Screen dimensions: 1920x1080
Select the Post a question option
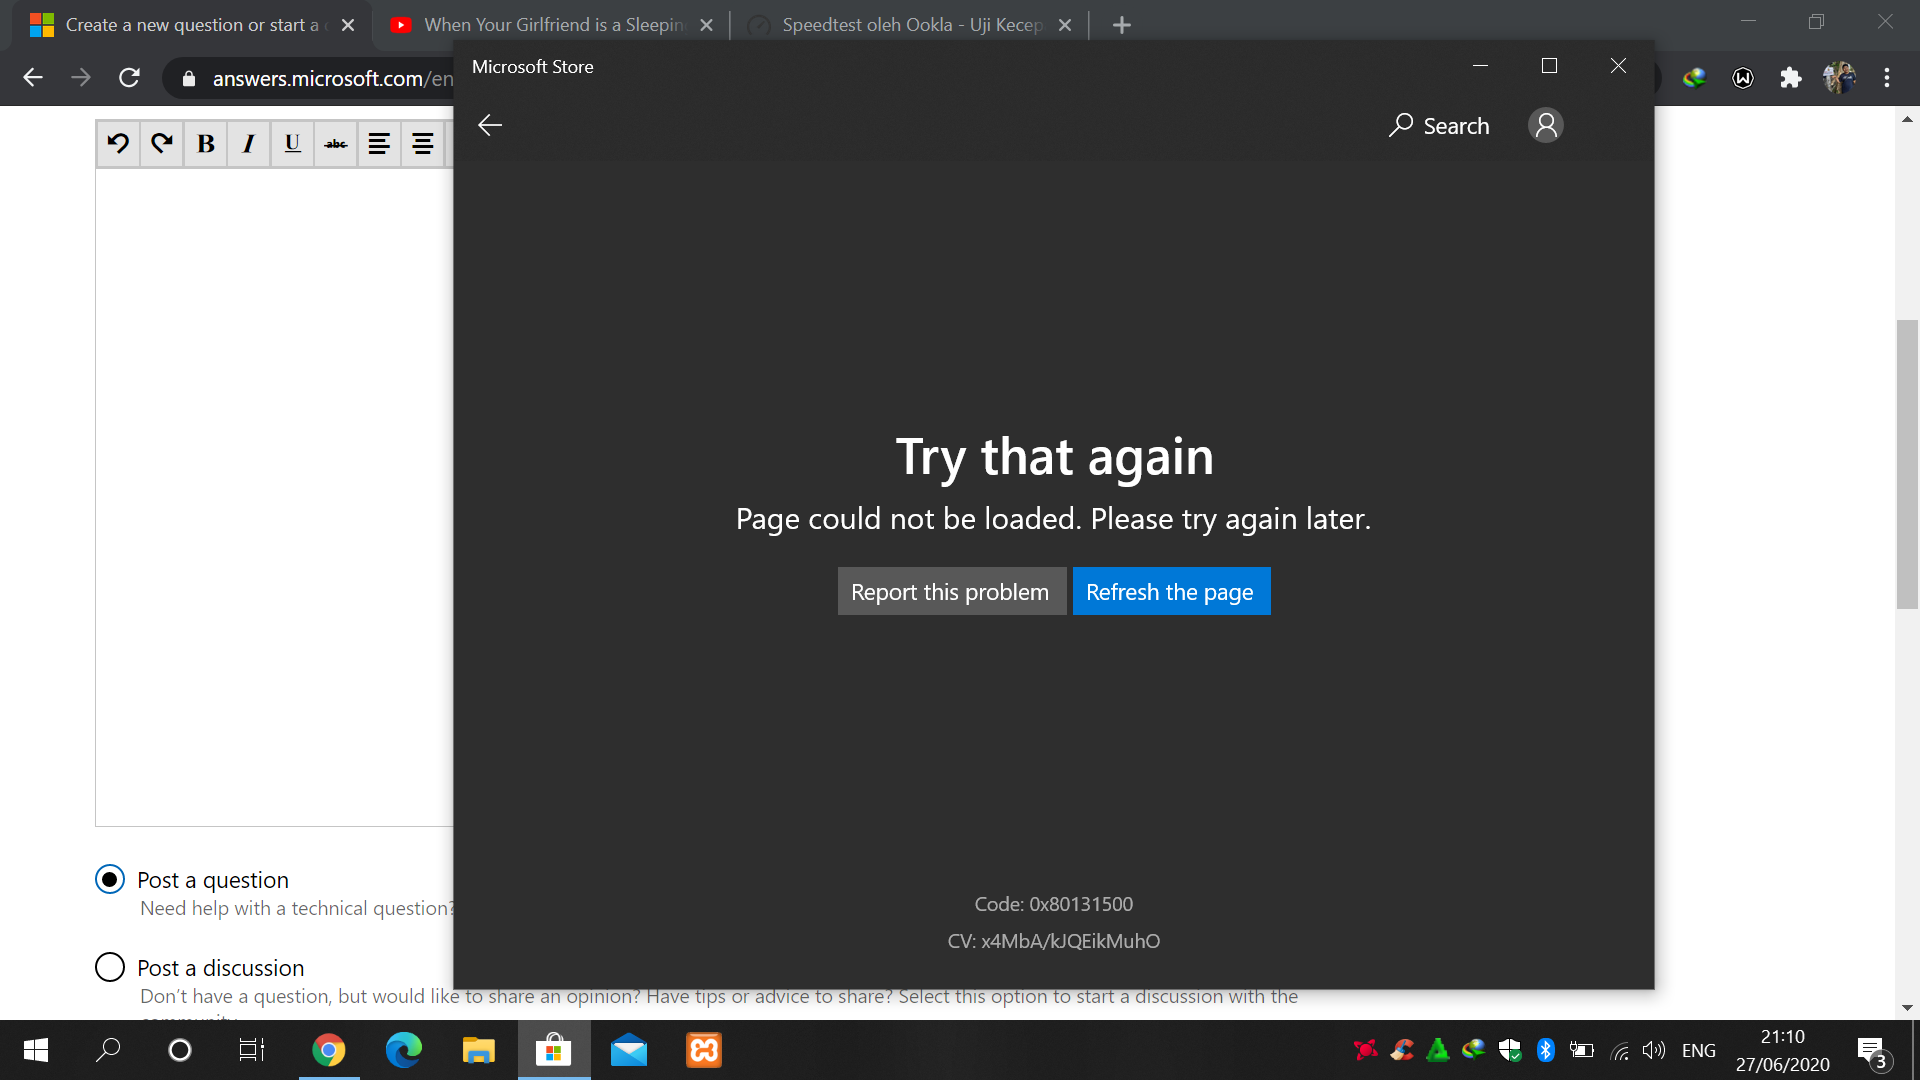pos(110,879)
